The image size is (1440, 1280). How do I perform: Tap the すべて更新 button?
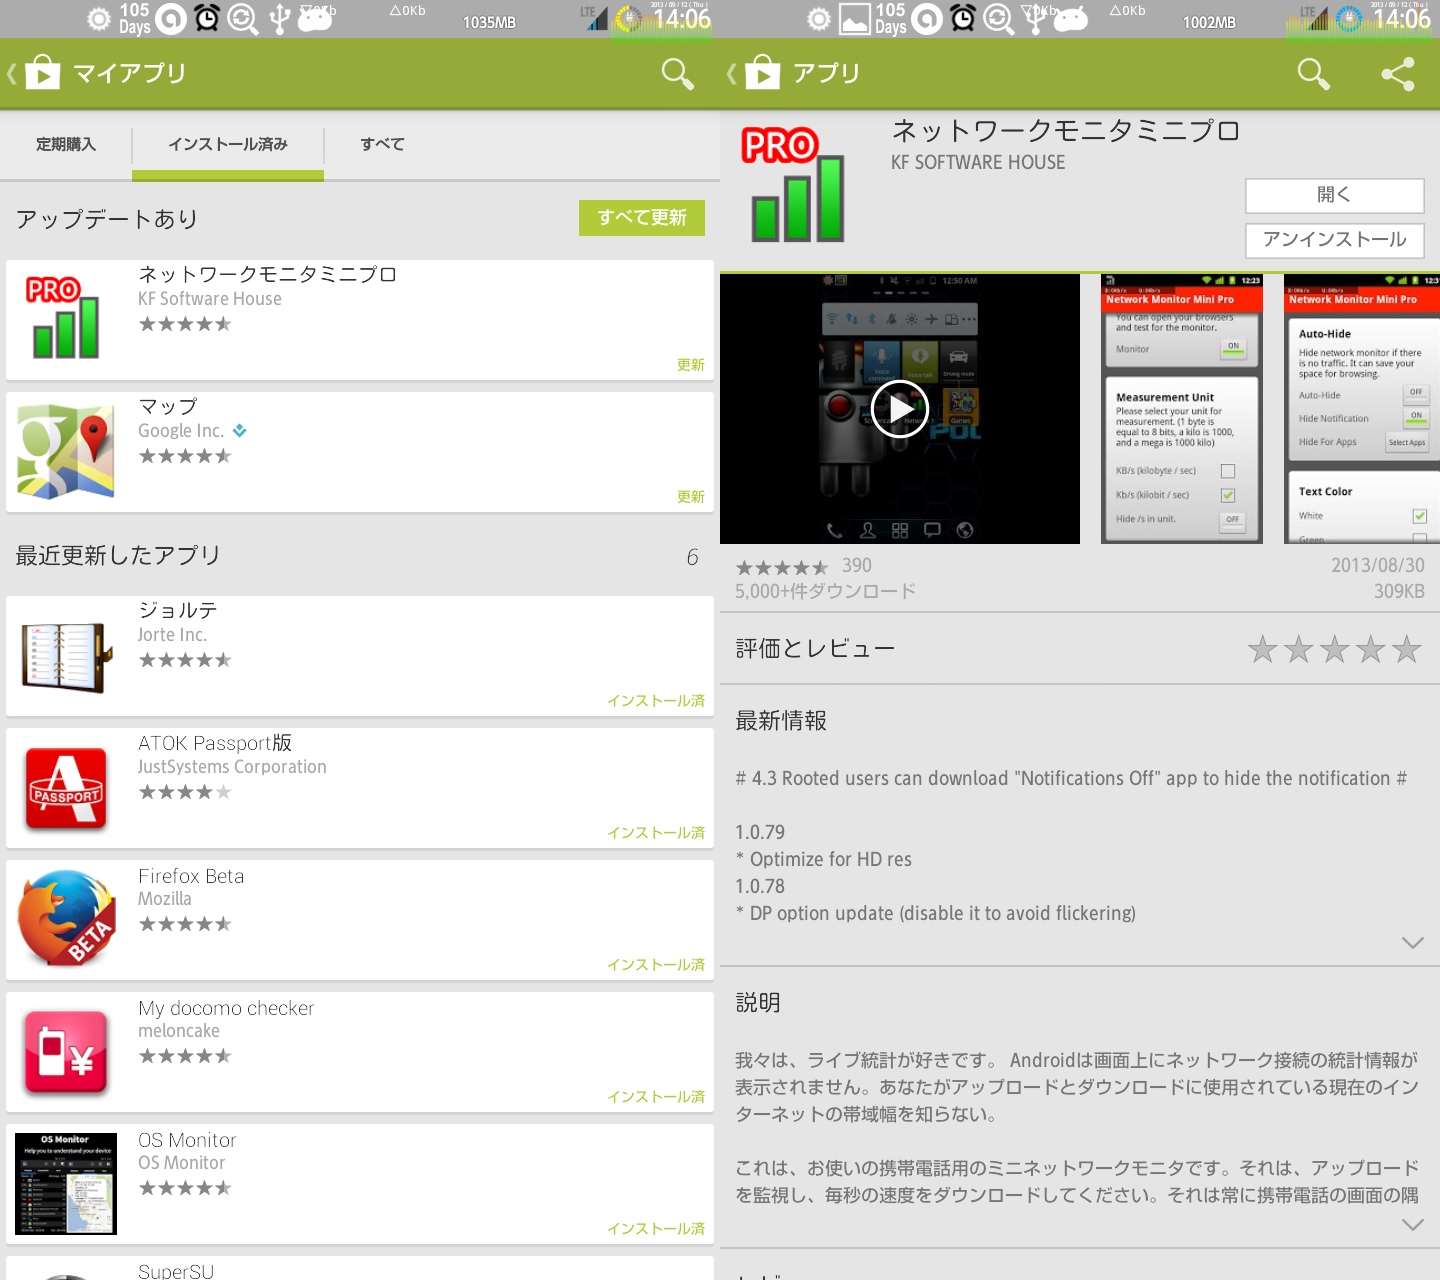pos(642,218)
